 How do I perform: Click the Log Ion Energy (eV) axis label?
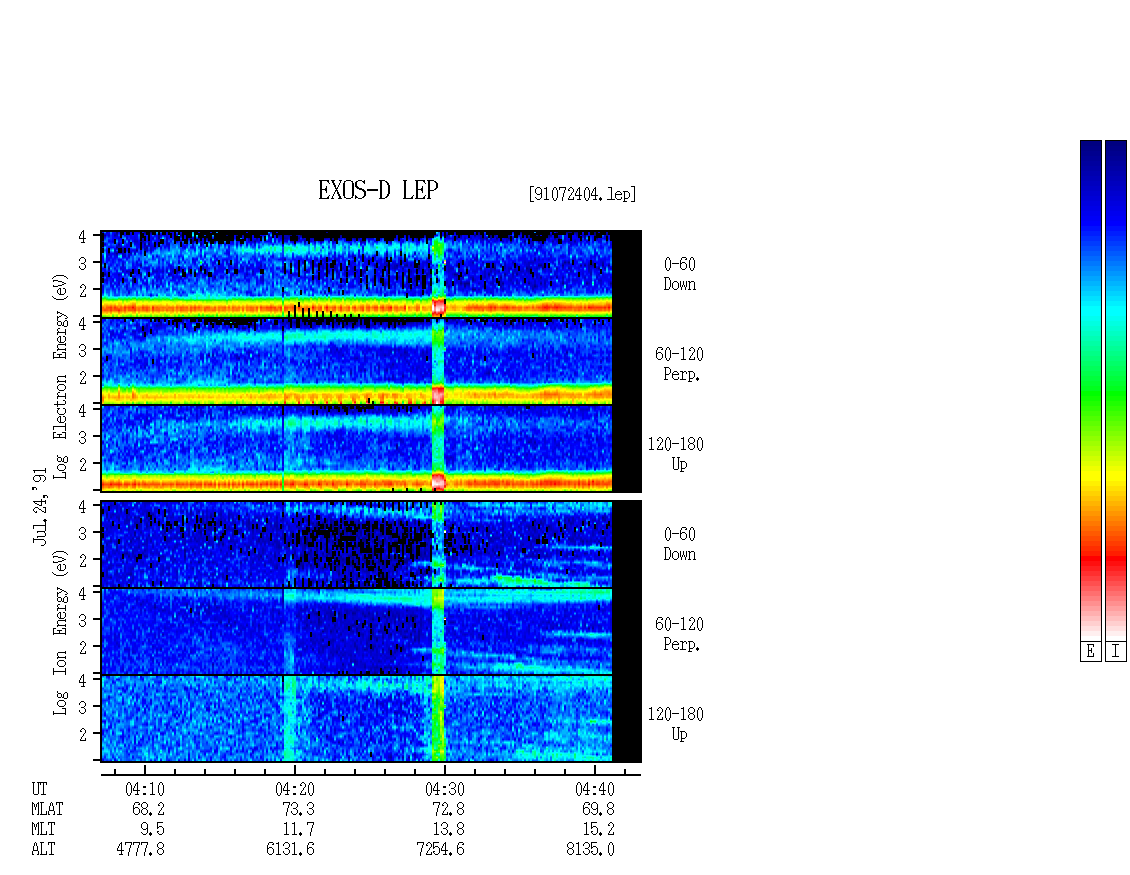(x=60, y=633)
